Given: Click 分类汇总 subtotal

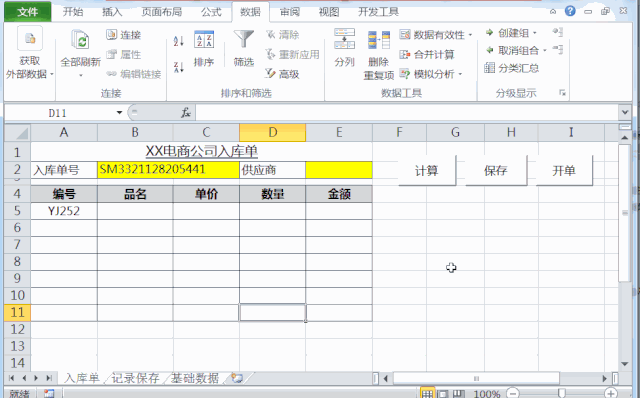Looking at the screenshot, I should click(512, 68).
